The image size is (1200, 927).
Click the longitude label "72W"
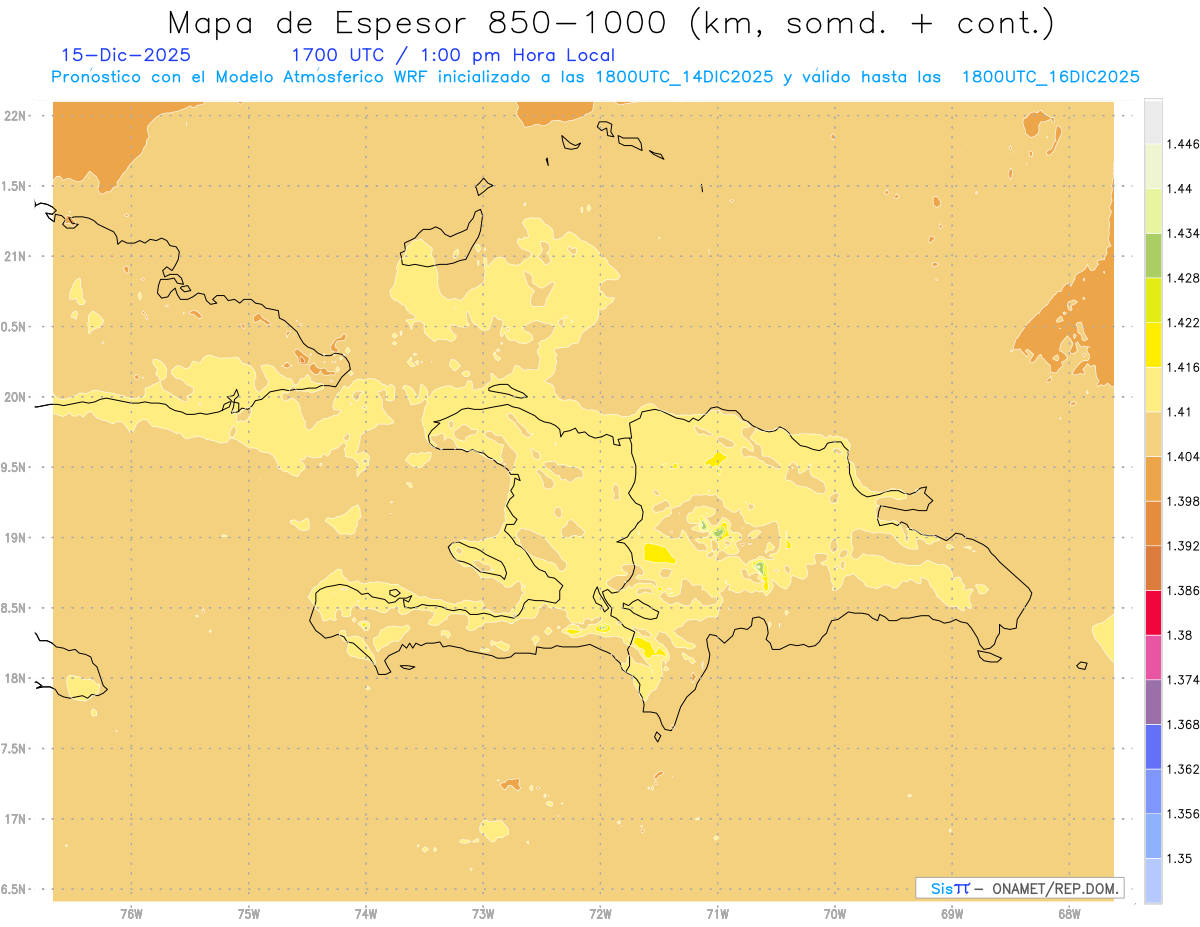(x=601, y=913)
